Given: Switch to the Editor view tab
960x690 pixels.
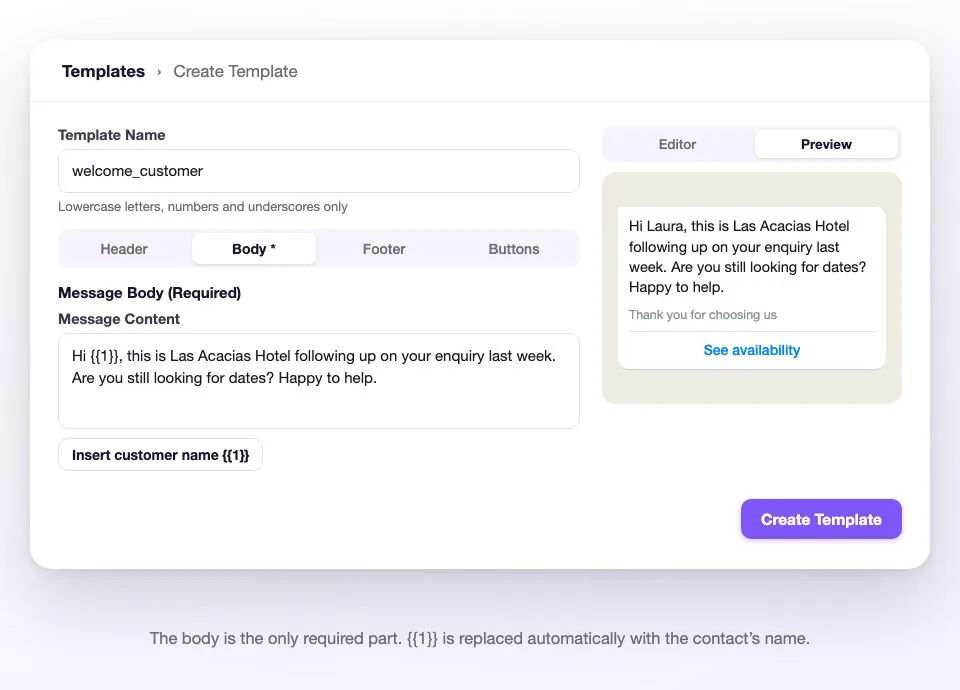Looking at the screenshot, I should [x=677, y=144].
